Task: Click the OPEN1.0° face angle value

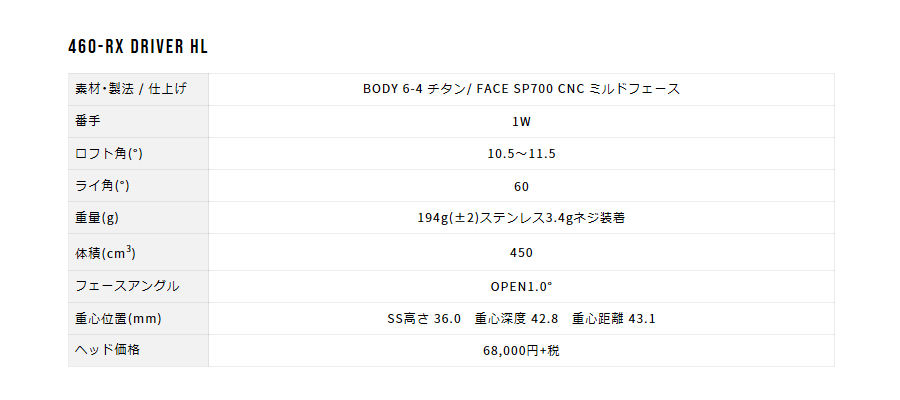Action: pyautogui.click(x=521, y=286)
